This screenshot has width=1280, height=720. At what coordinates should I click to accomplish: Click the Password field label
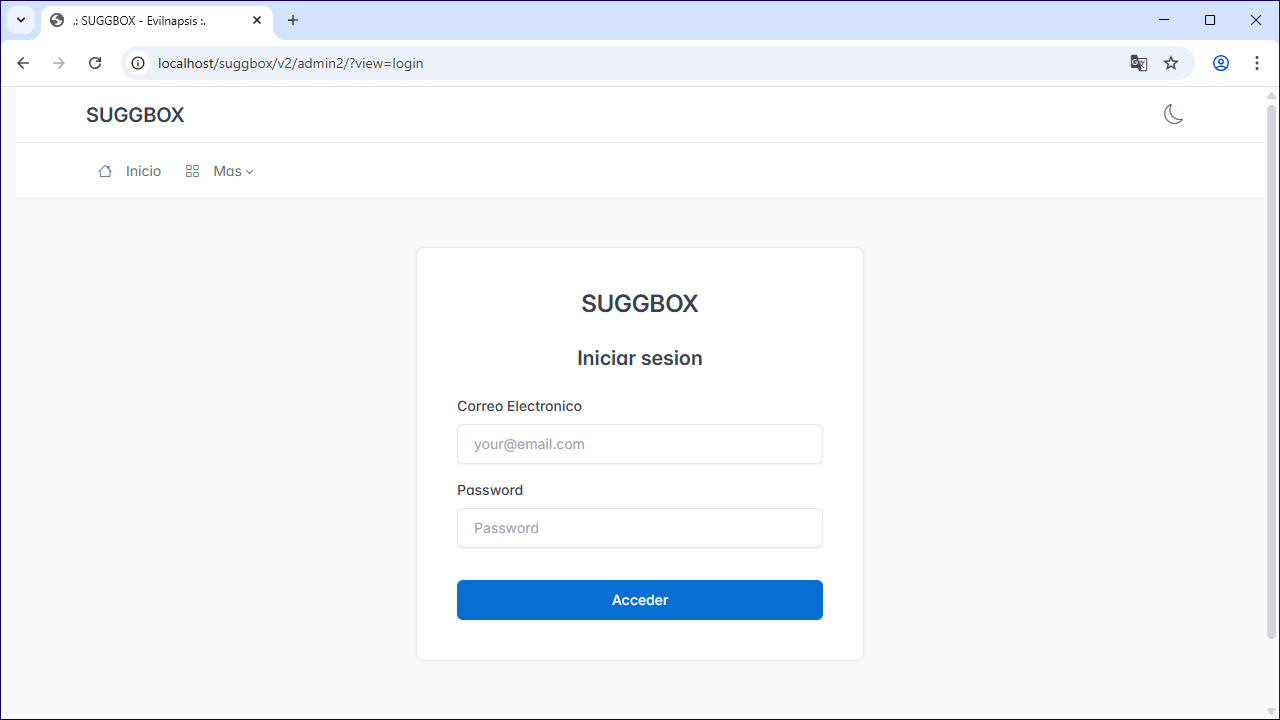[490, 490]
